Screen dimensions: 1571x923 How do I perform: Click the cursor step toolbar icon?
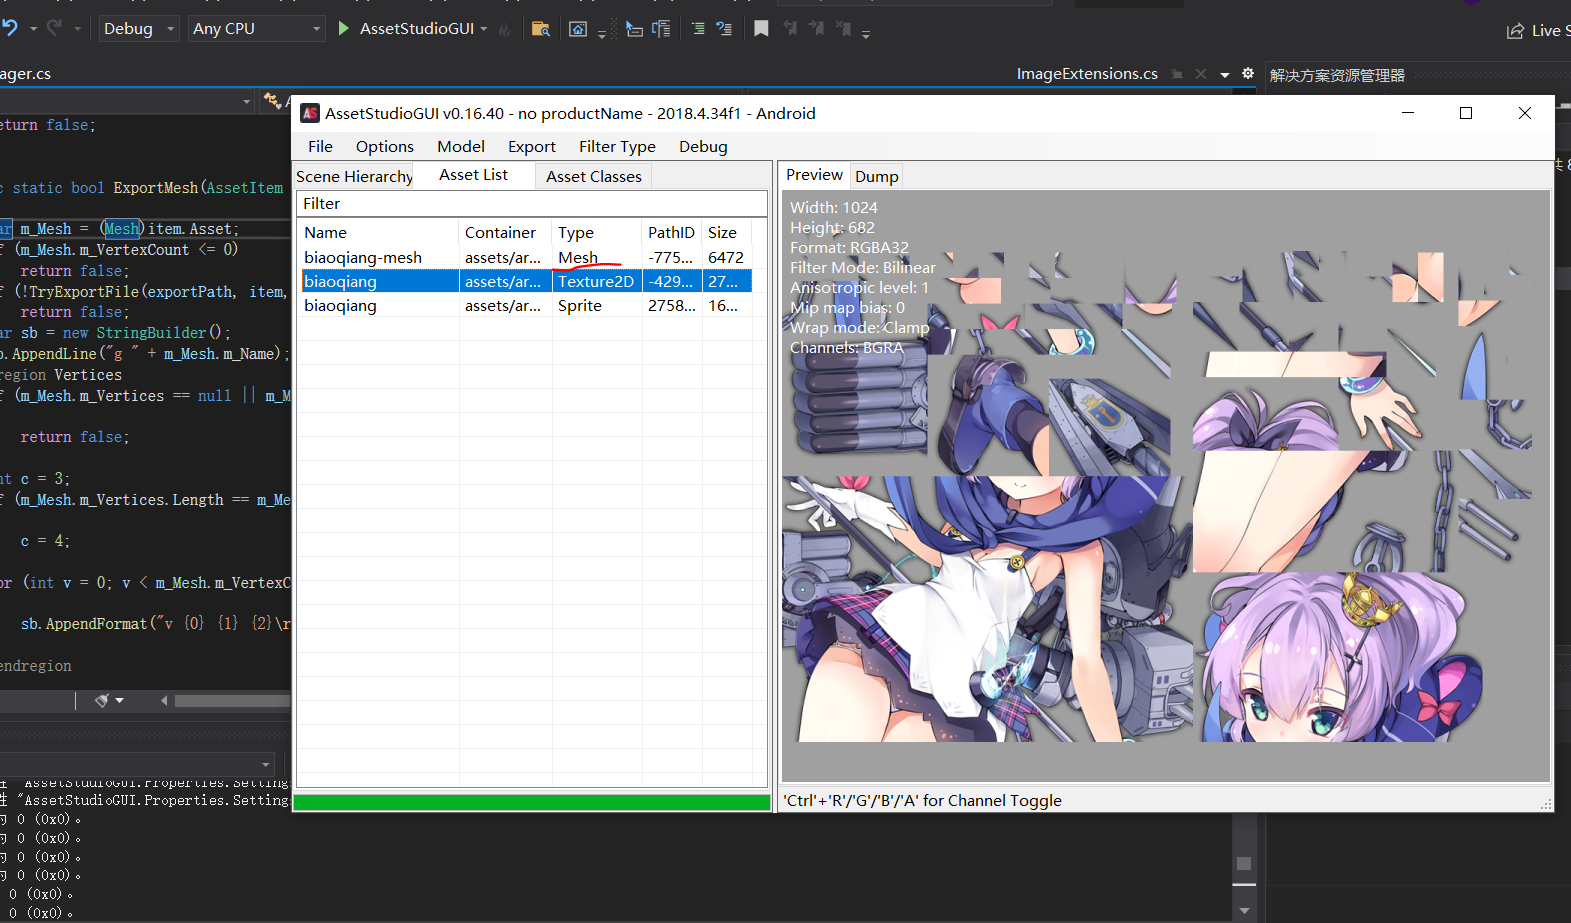(634, 29)
